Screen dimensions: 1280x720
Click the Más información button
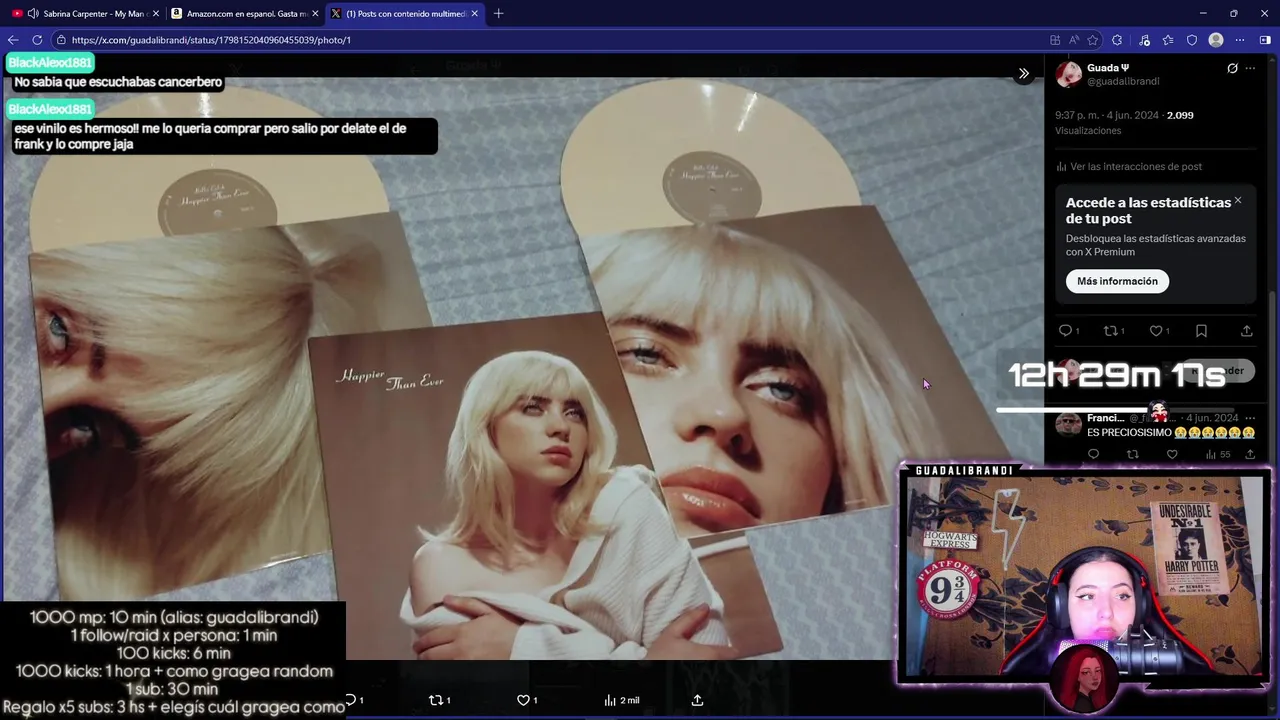[x=1117, y=281]
